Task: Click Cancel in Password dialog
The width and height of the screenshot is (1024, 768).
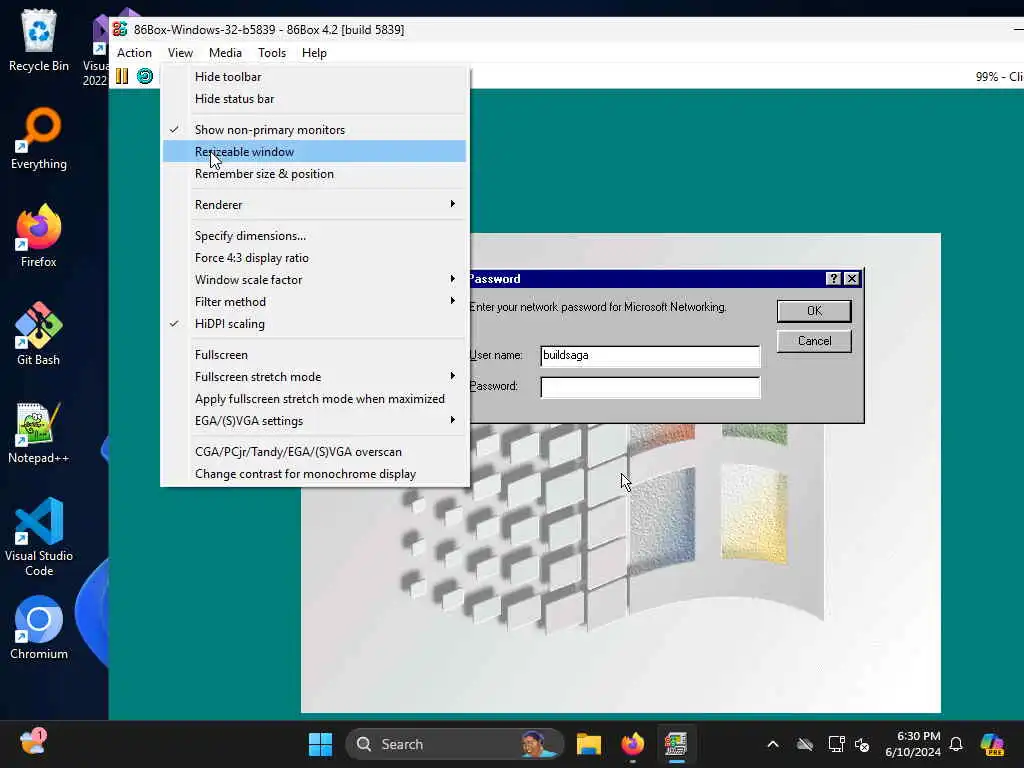Action: 814,341
